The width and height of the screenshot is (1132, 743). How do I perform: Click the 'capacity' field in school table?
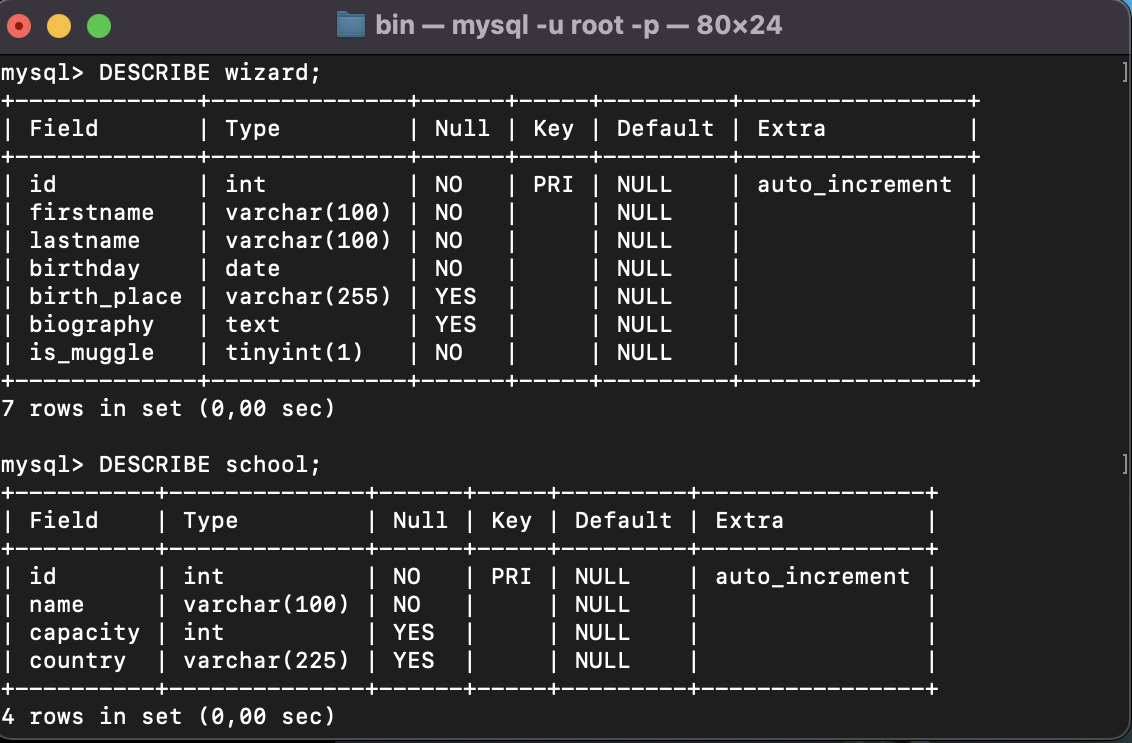click(84, 633)
